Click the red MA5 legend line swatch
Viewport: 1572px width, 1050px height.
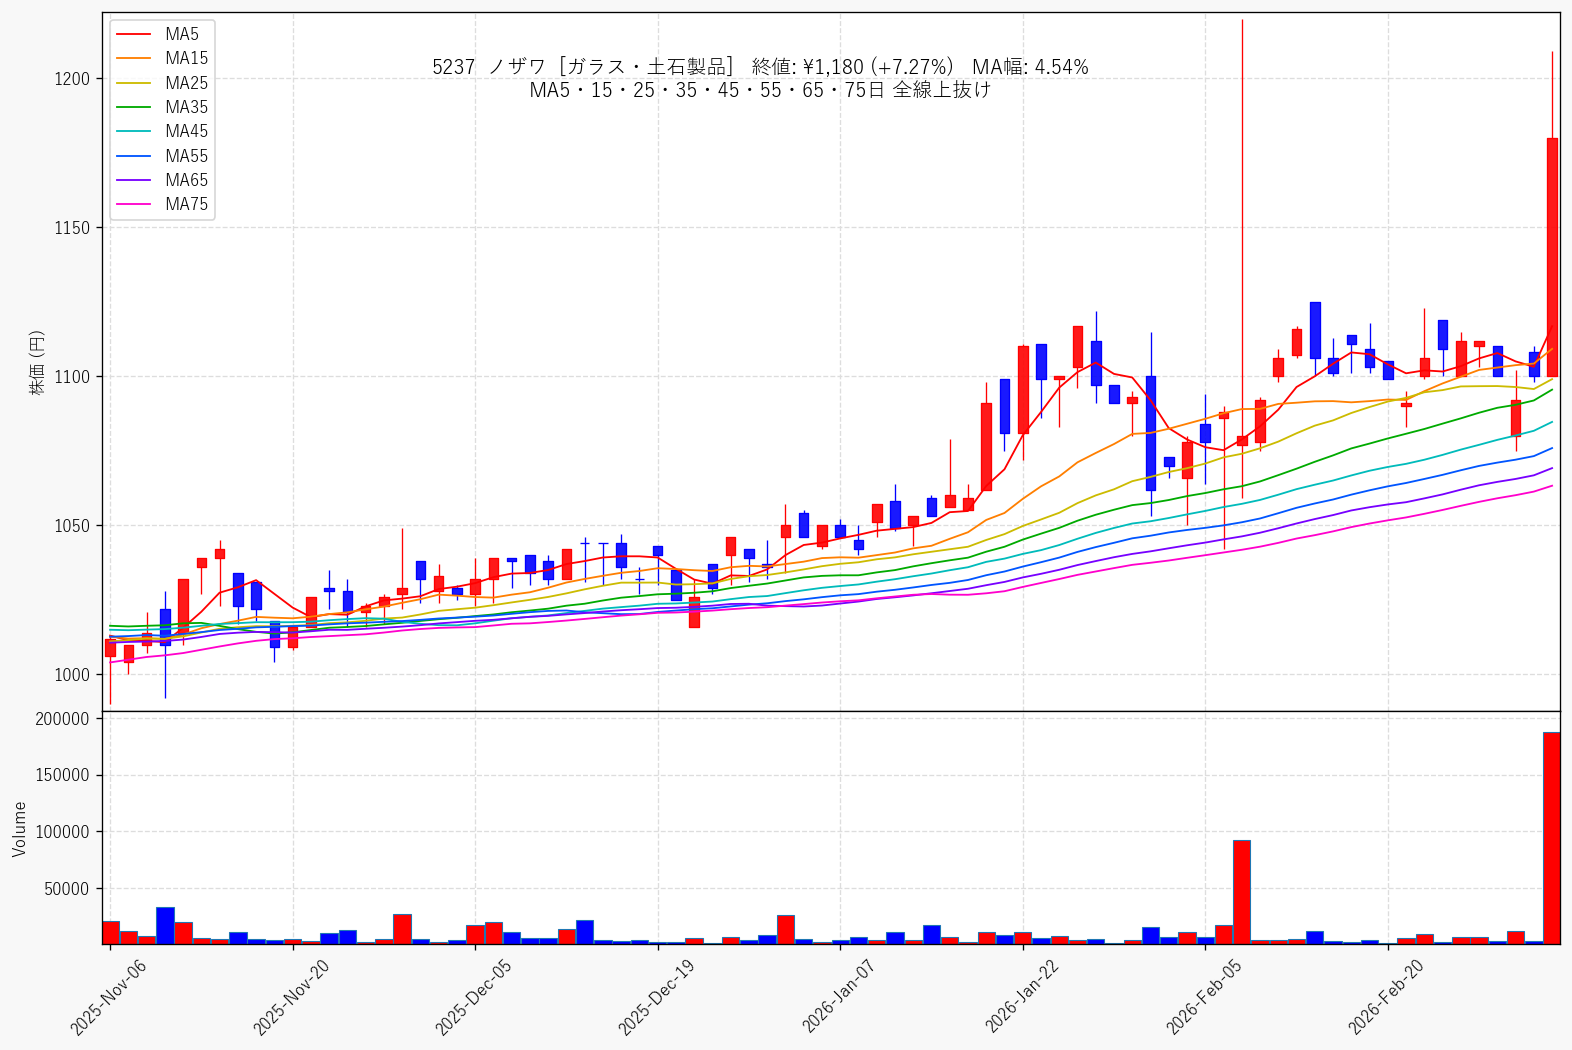click(x=134, y=34)
